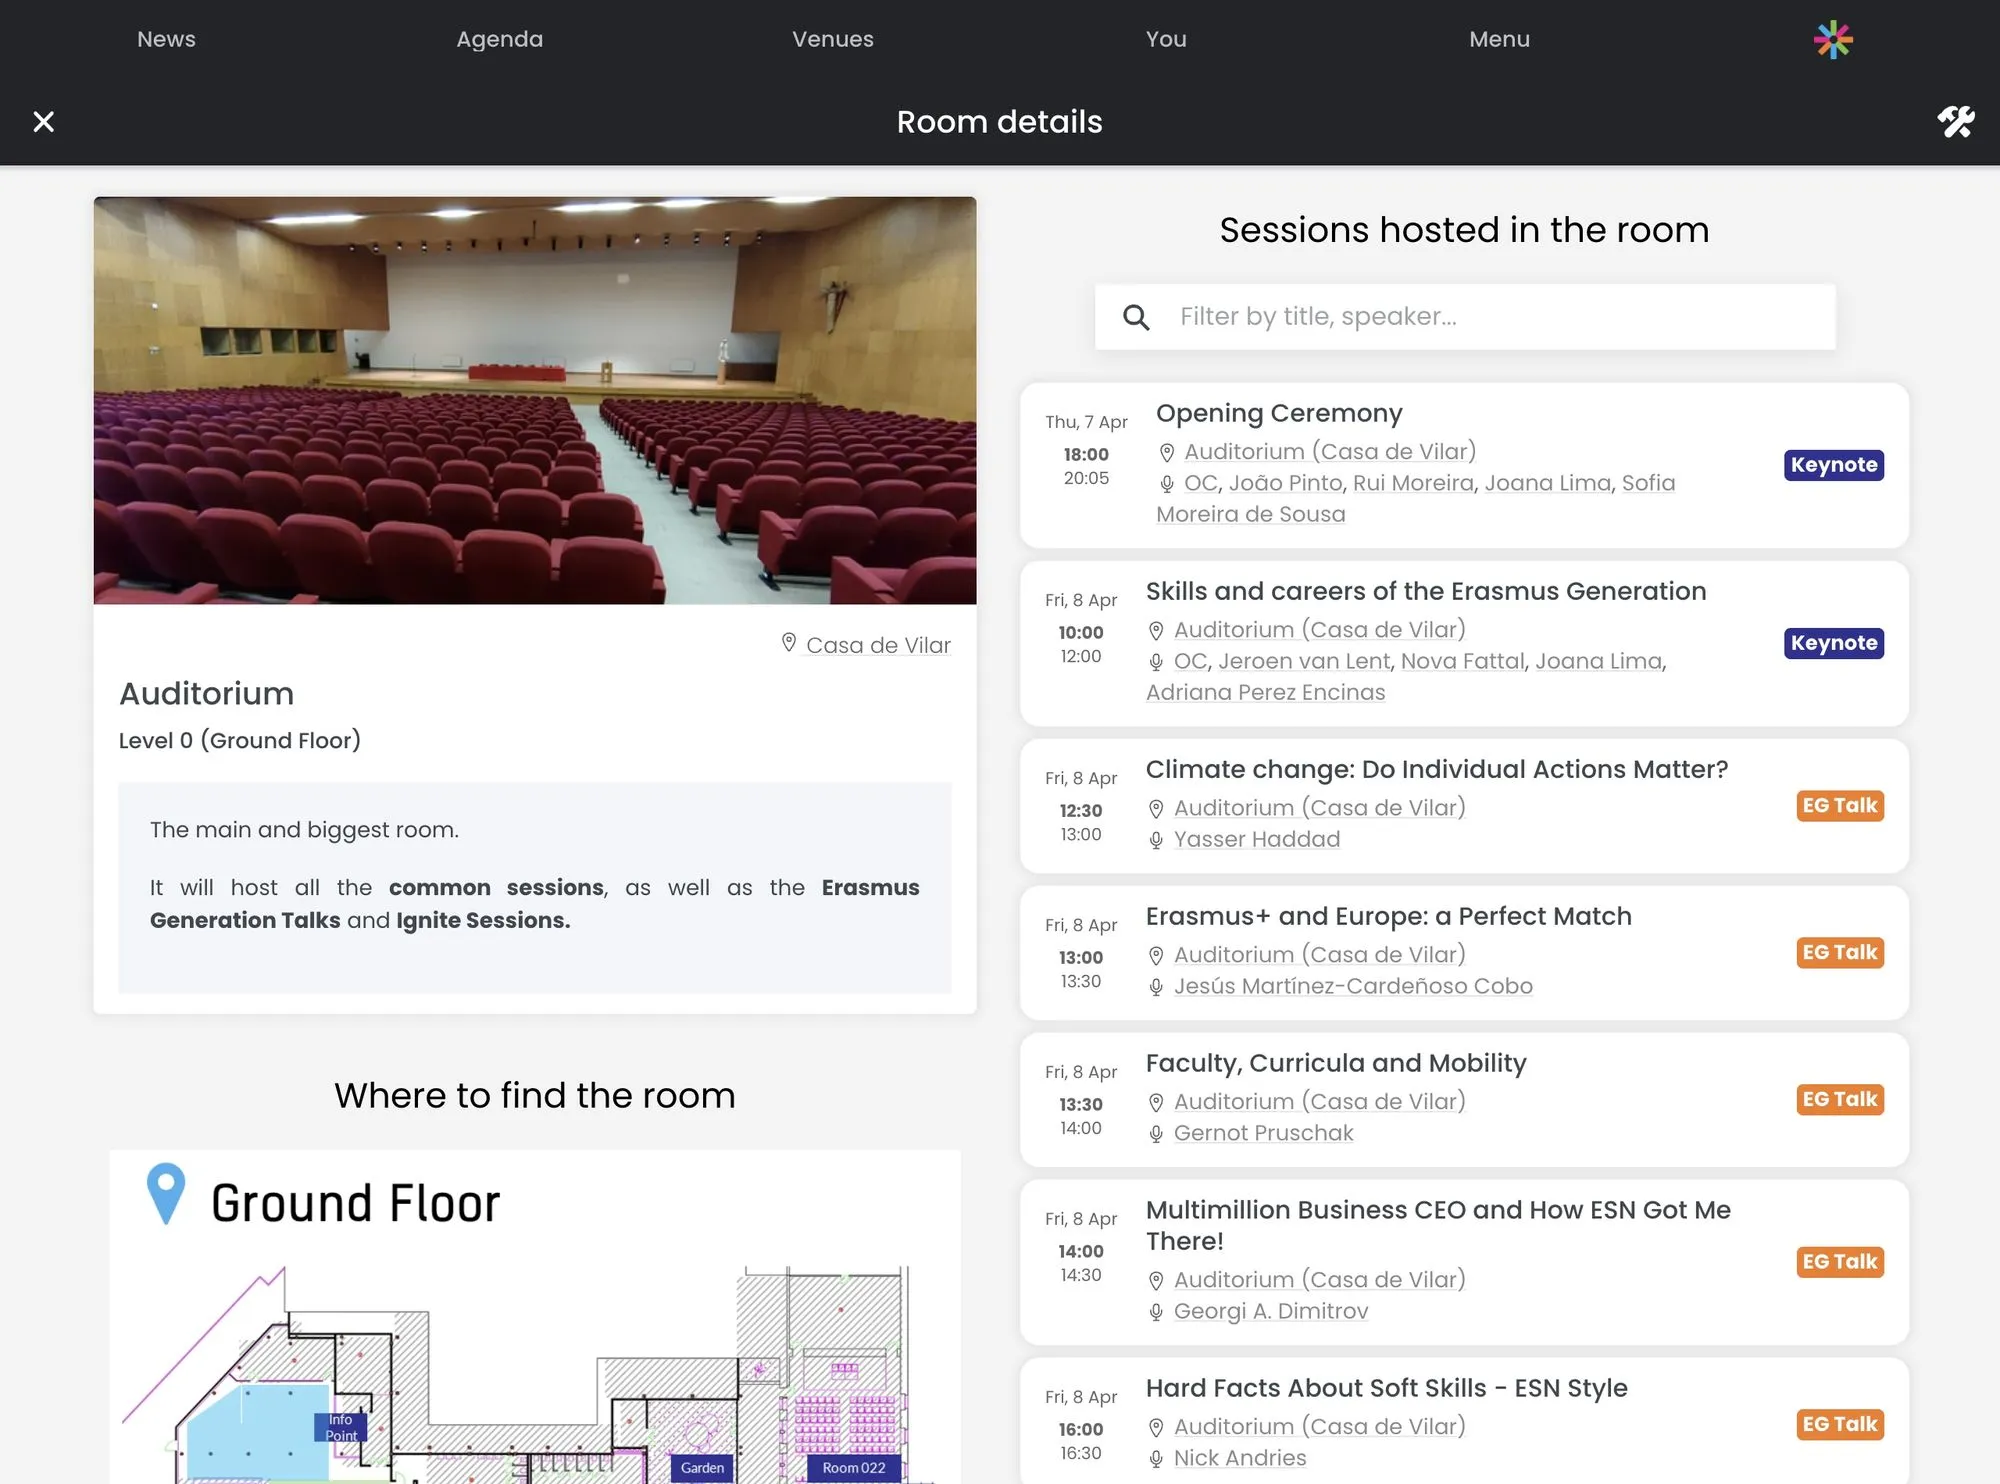Focus the Filter by title, speaker field
The width and height of the screenshot is (2000, 1484).
click(1500, 317)
